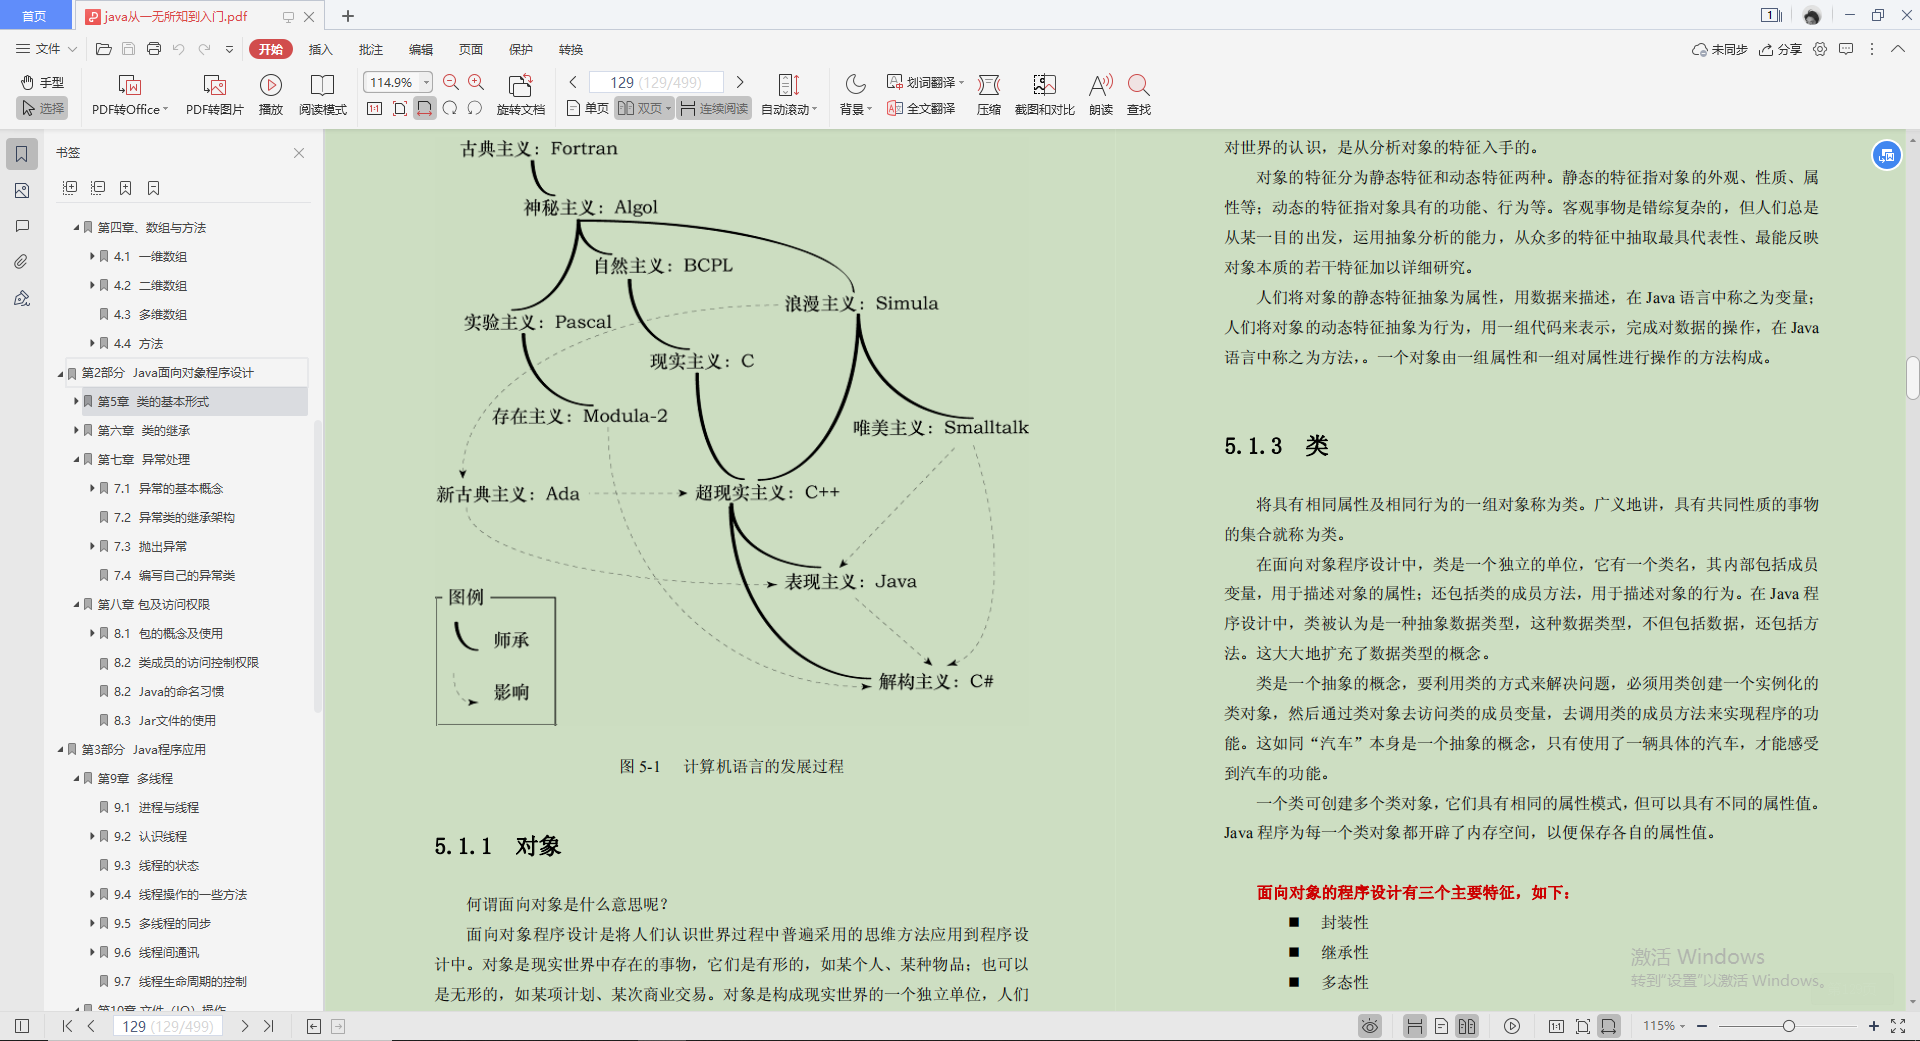Expand the quick access toolbar dropdown arrow
Viewport: 1920px width, 1041px height.
pos(229,49)
